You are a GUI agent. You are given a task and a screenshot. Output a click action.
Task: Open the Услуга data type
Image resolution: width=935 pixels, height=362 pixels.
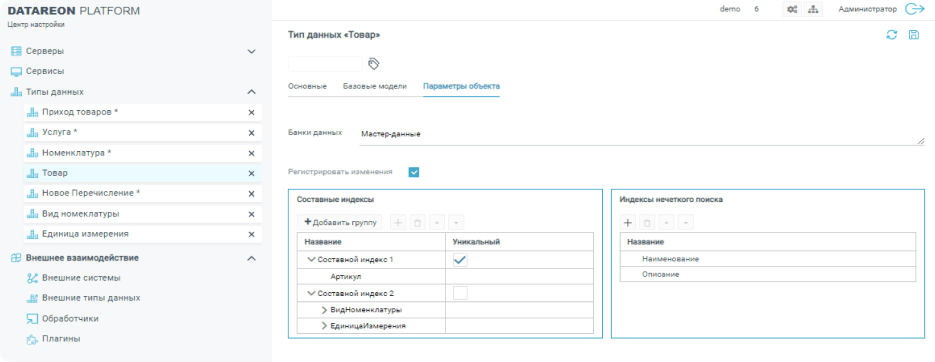(60, 132)
